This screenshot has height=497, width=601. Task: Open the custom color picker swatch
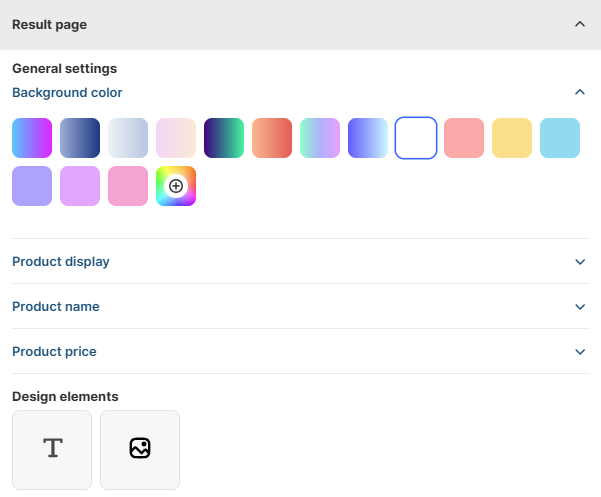[176, 186]
